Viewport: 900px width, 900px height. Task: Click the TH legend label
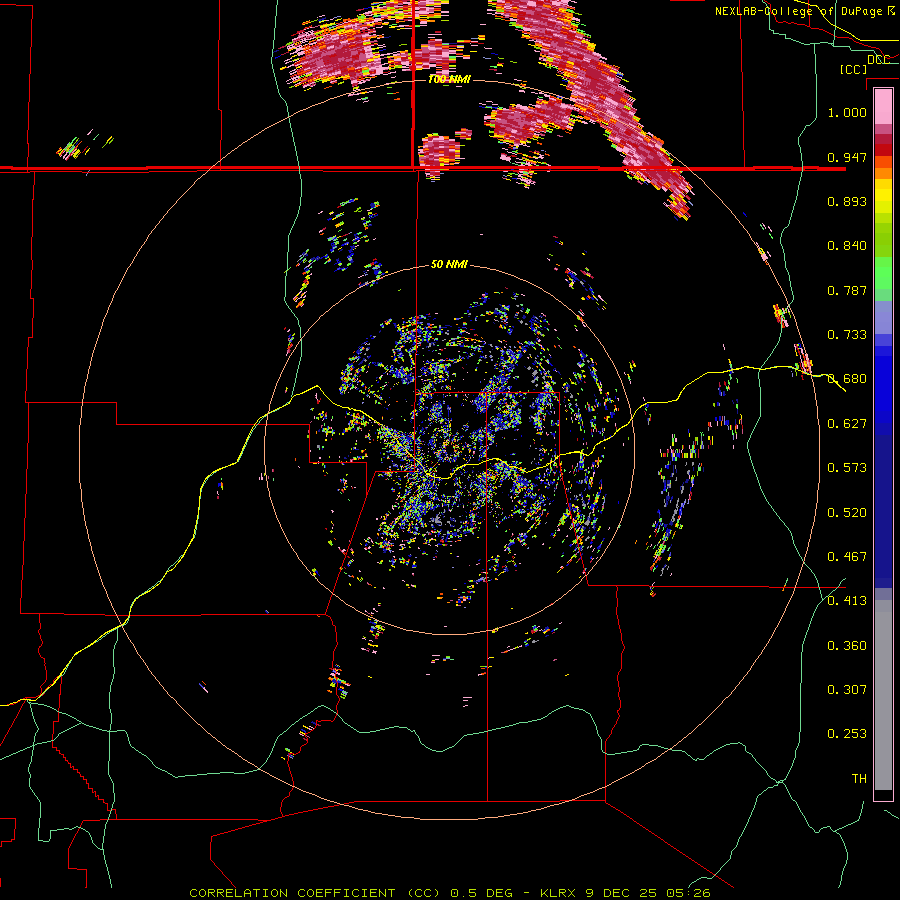pyautogui.click(x=859, y=778)
